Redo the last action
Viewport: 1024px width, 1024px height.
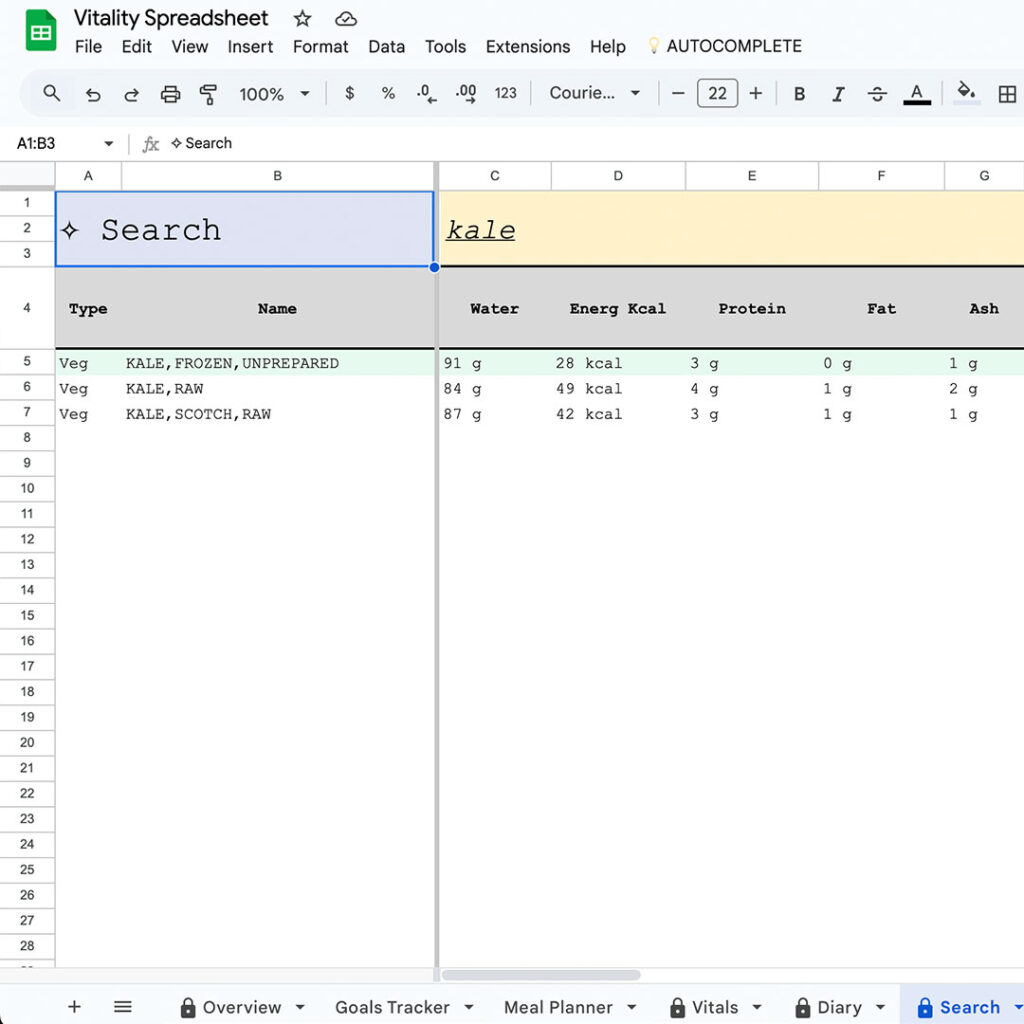[131, 95]
